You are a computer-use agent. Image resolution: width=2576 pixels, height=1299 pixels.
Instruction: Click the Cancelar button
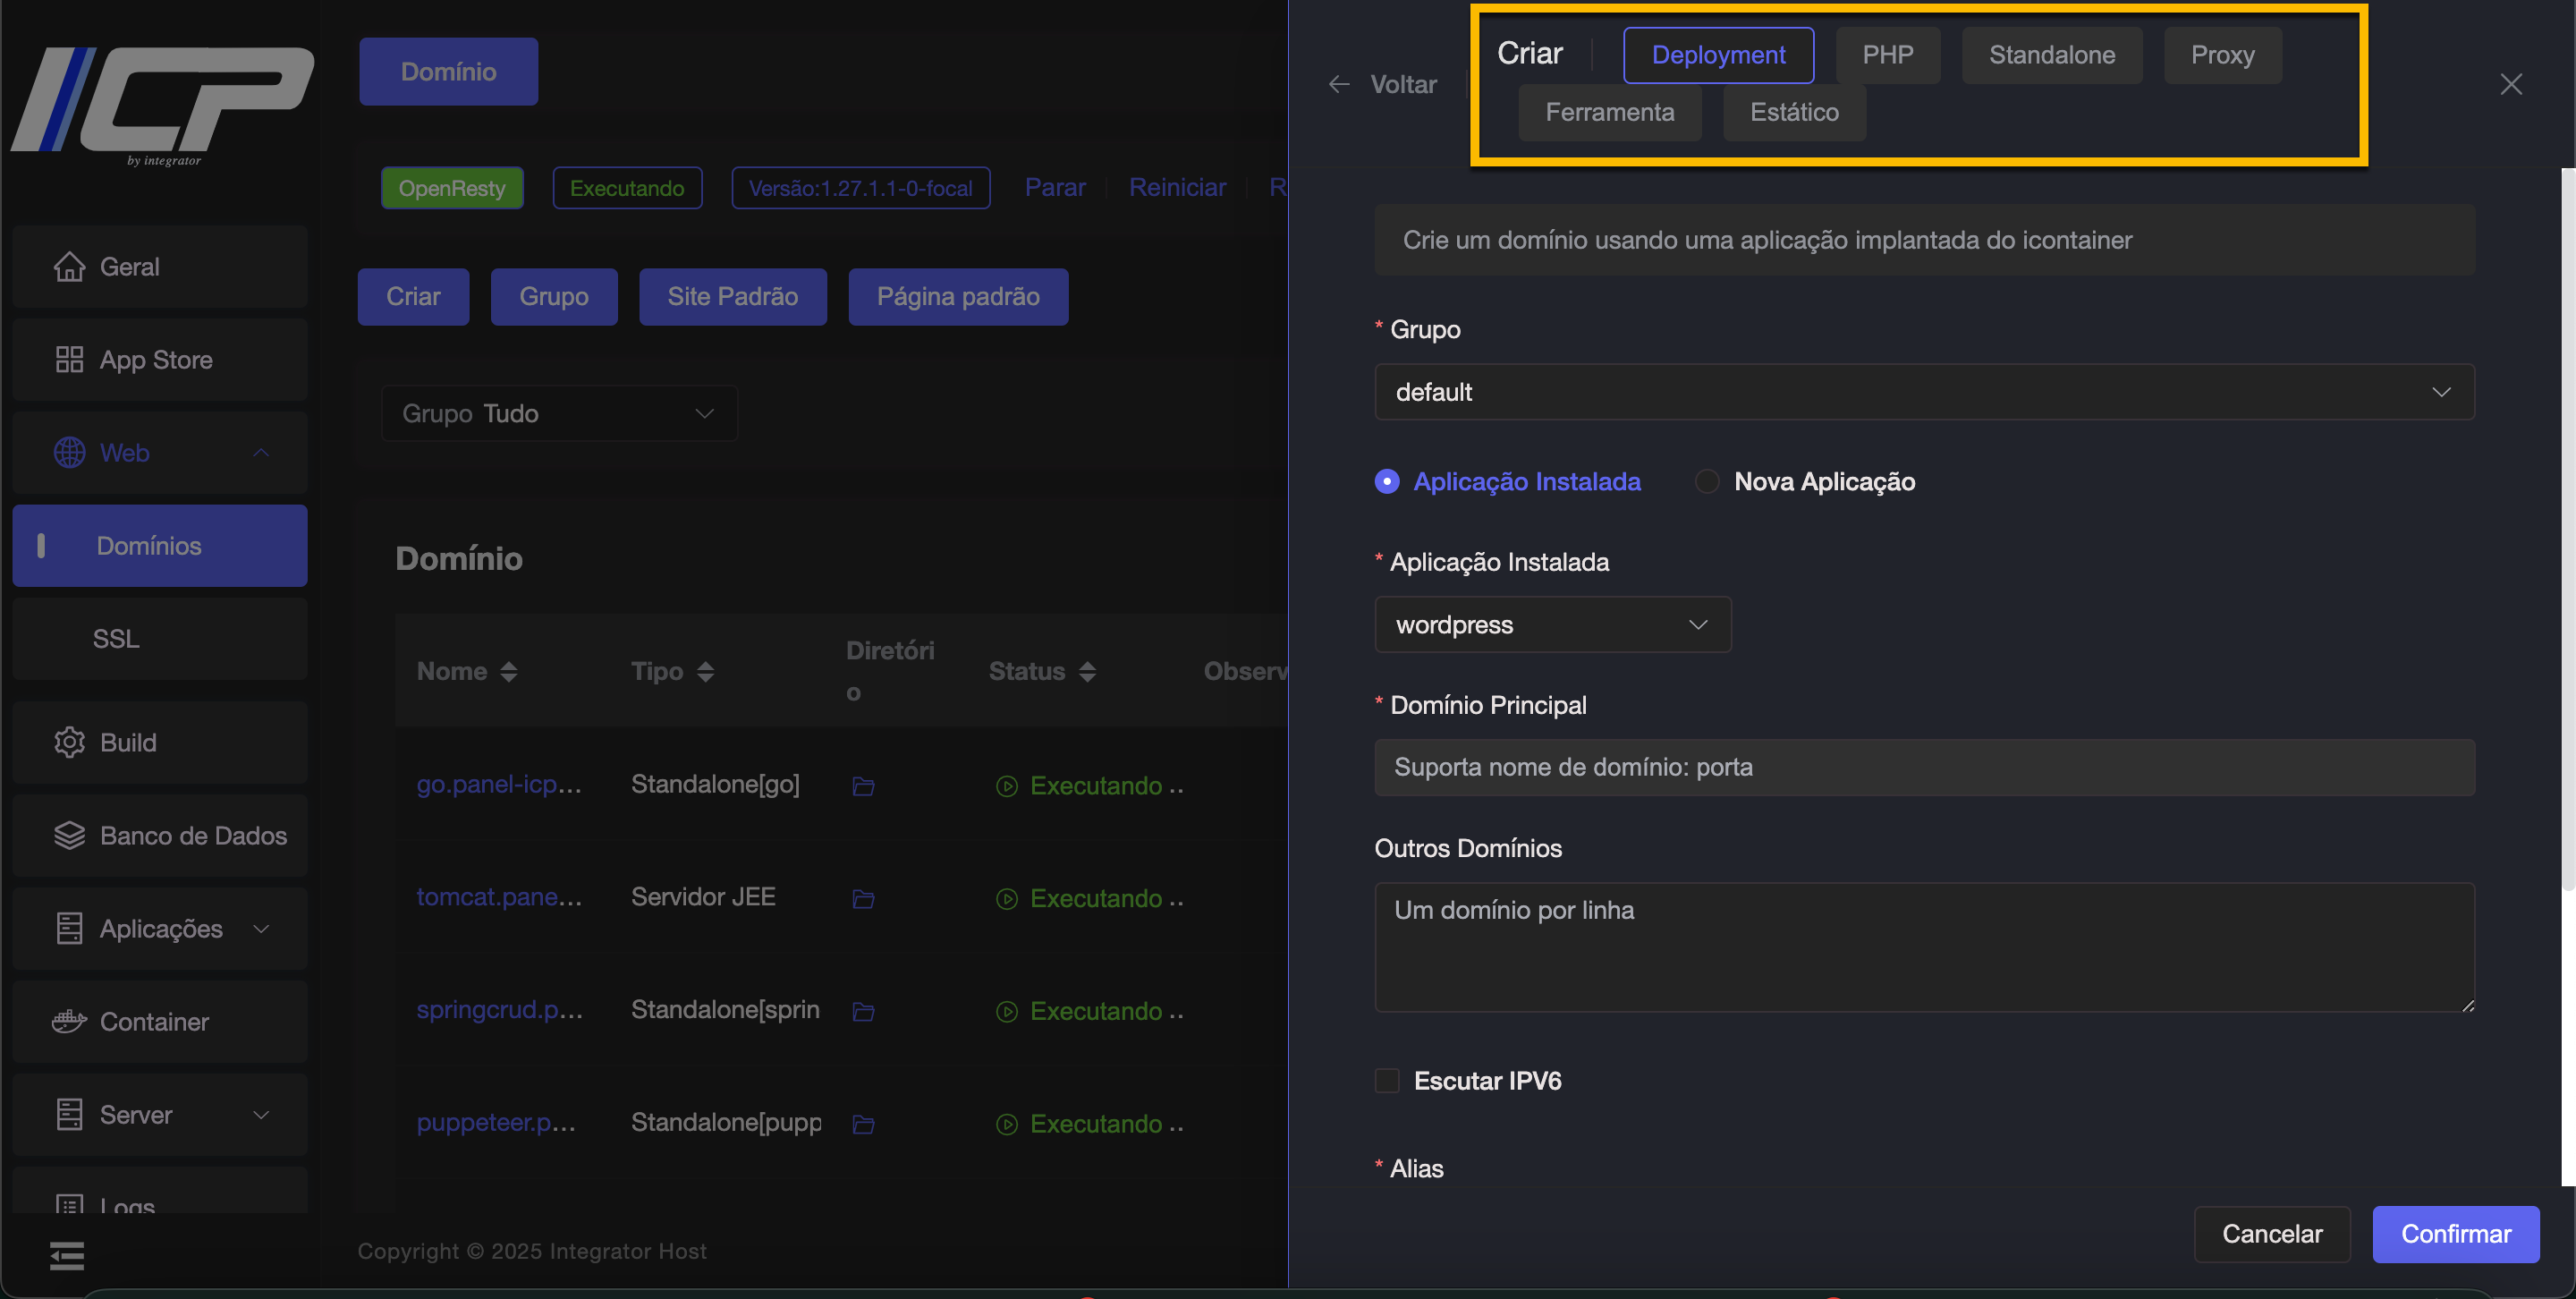pyautogui.click(x=2271, y=1234)
